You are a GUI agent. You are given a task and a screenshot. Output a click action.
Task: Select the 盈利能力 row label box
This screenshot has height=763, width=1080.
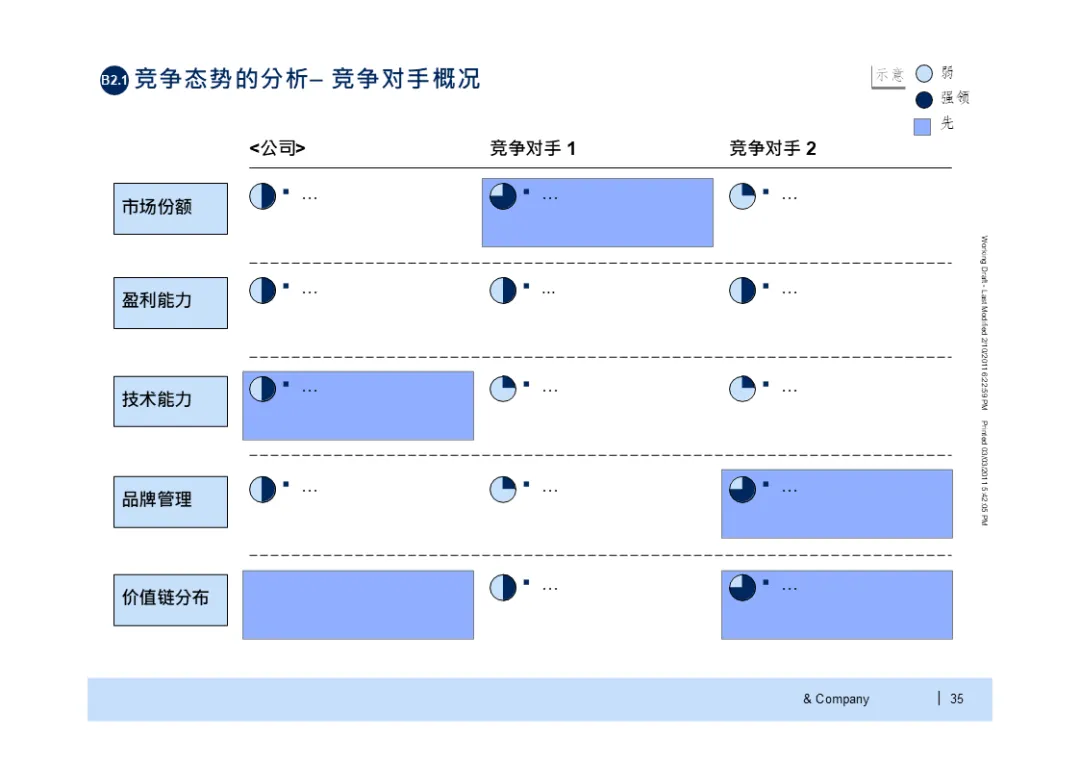click(171, 303)
